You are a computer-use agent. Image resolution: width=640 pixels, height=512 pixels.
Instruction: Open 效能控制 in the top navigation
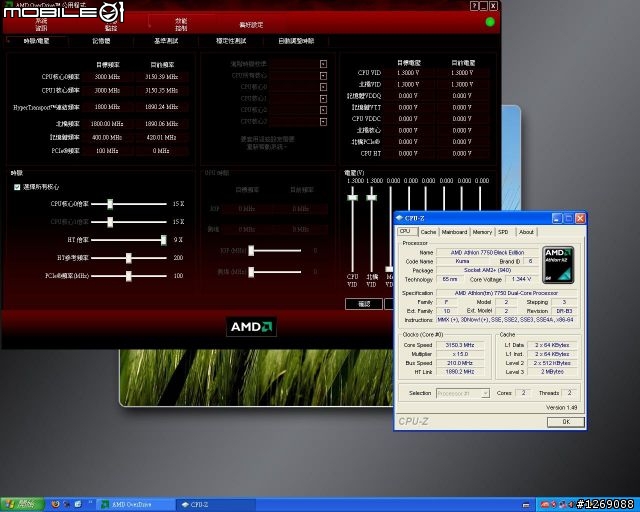coord(181,24)
